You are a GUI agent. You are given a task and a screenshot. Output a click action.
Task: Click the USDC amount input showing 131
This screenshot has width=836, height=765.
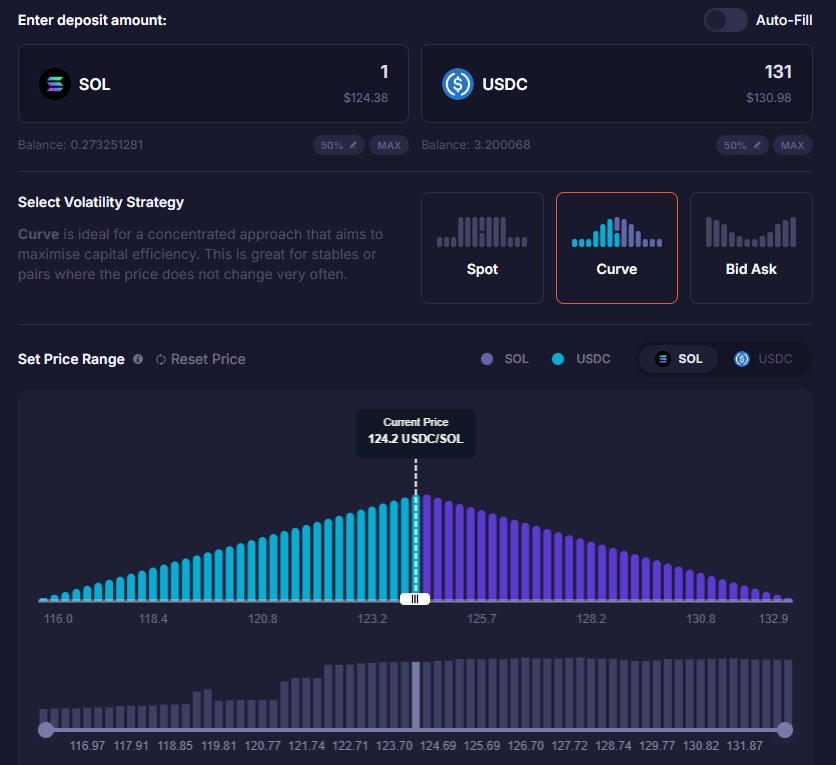[779, 72]
